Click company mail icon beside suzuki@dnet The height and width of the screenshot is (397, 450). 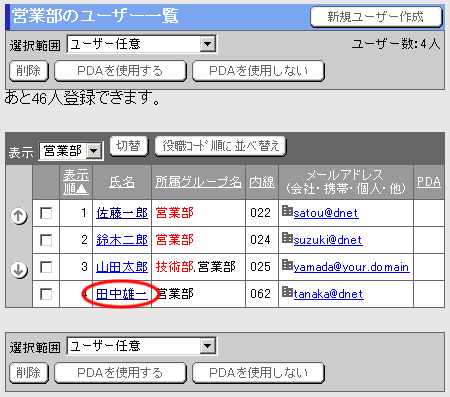[287, 238]
